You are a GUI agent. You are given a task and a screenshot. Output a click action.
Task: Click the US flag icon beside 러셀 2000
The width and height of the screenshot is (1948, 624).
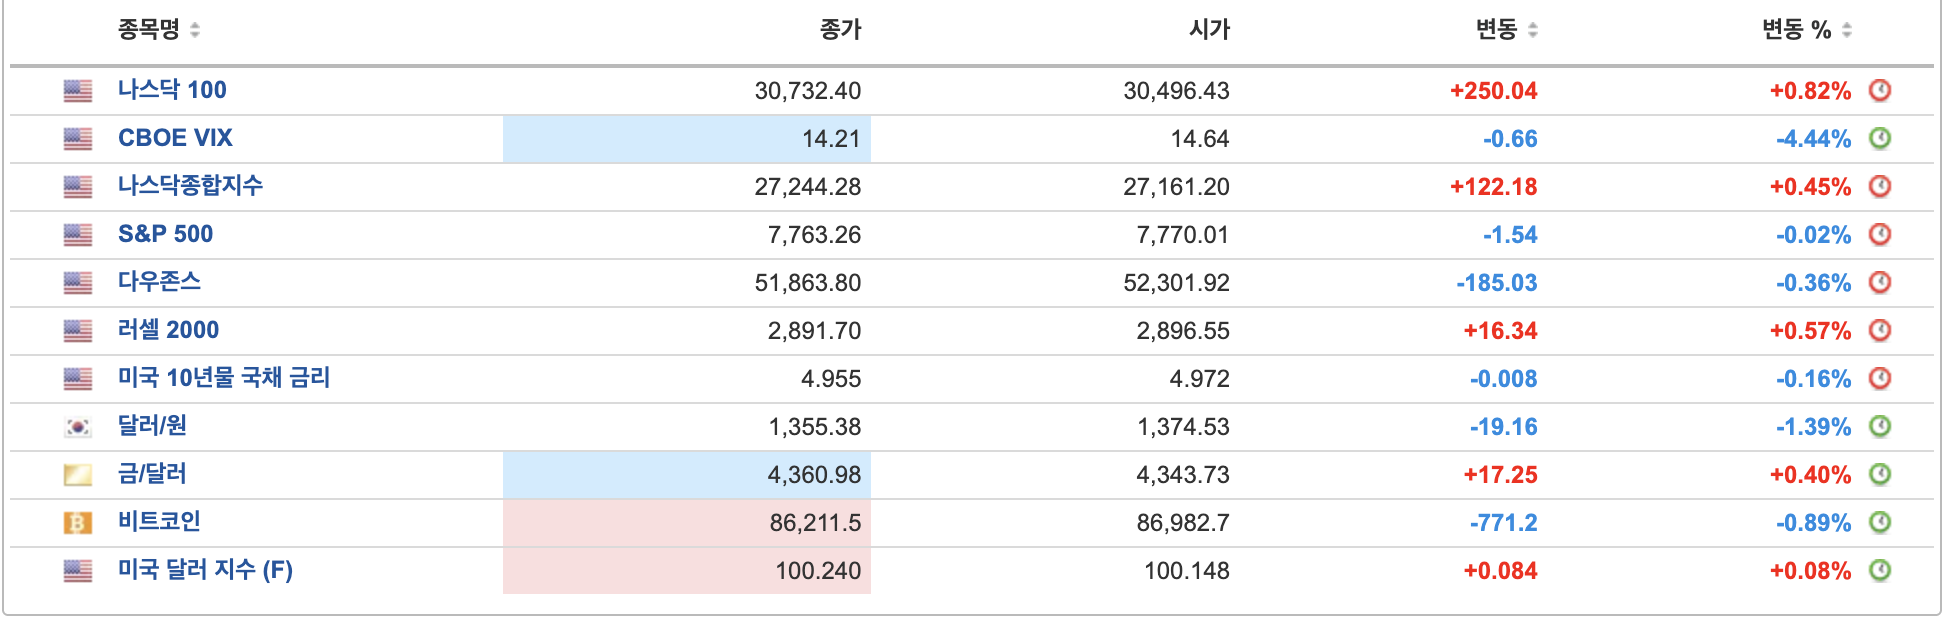pyautogui.click(x=78, y=331)
